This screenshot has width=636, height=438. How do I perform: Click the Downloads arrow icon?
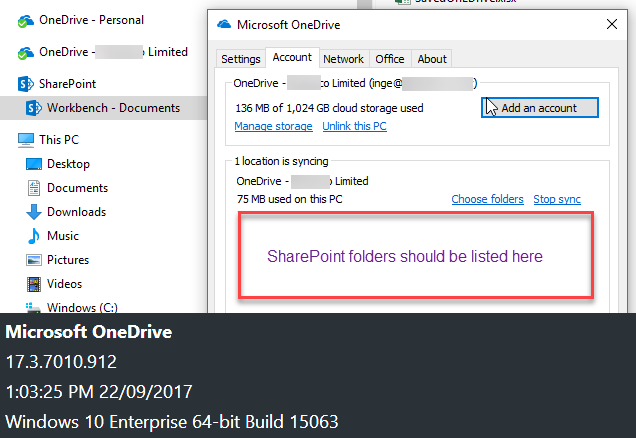[34, 212]
